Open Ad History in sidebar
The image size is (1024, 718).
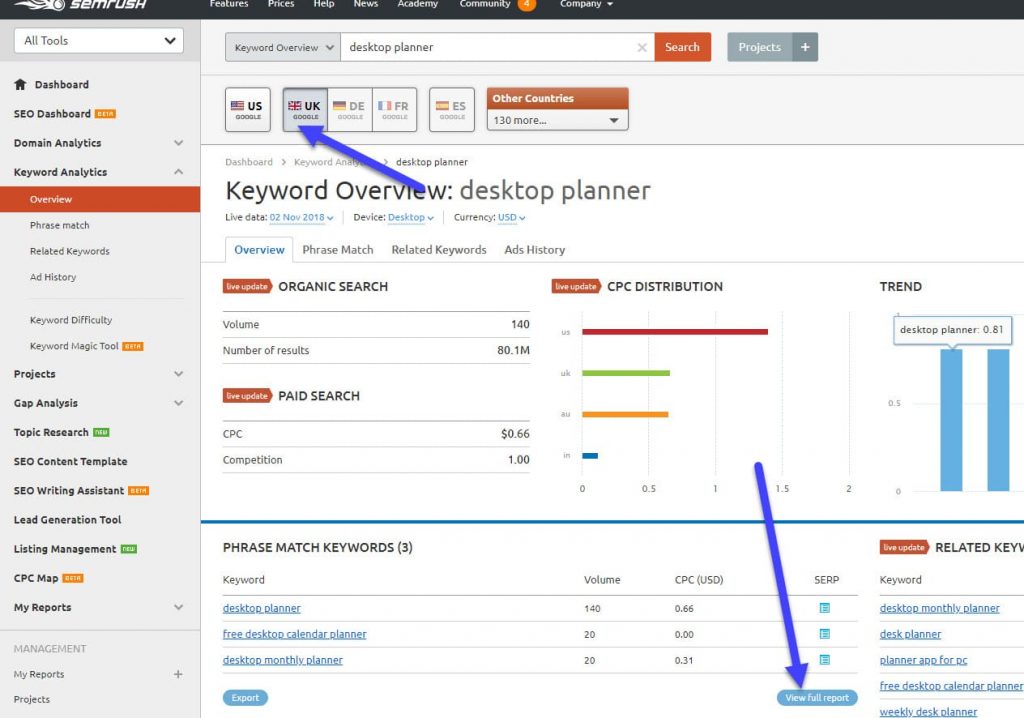(x=53, y=277)
